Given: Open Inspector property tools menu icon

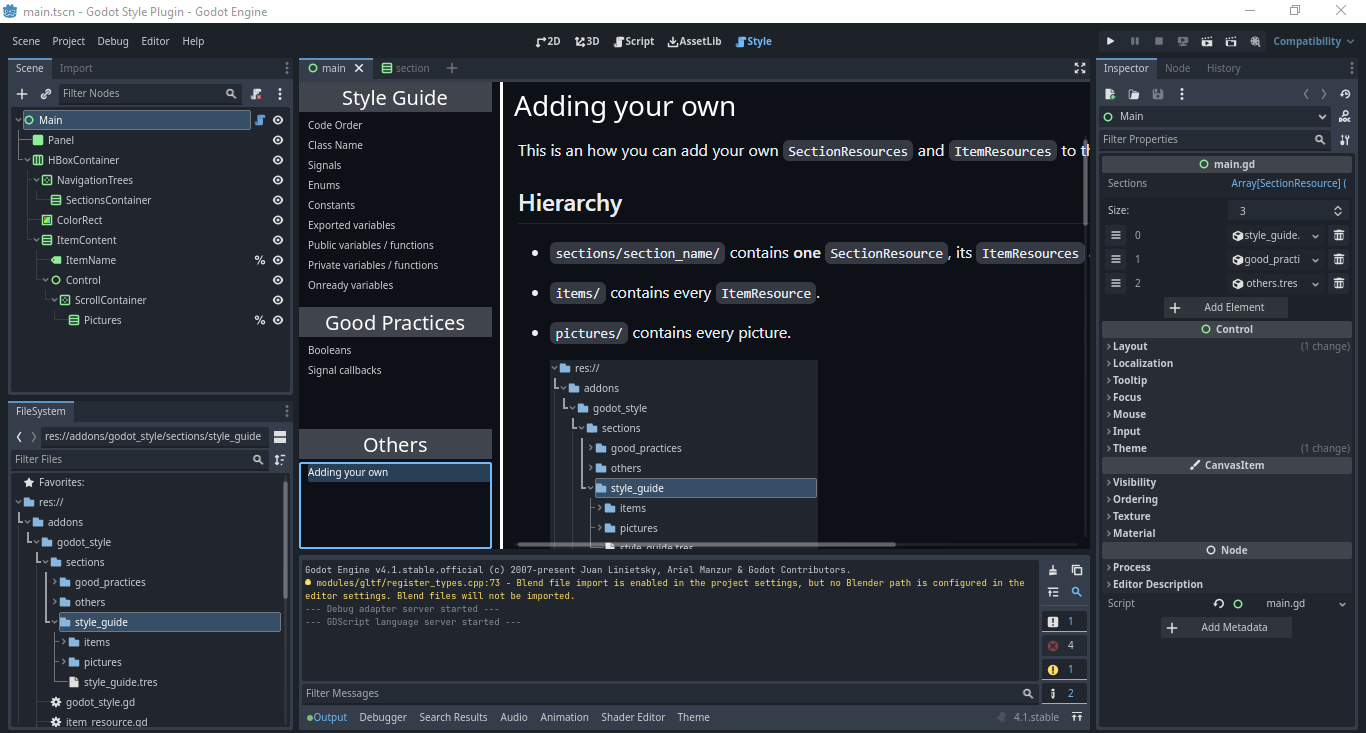Looking at the screenshot, I should [1345, 139].
